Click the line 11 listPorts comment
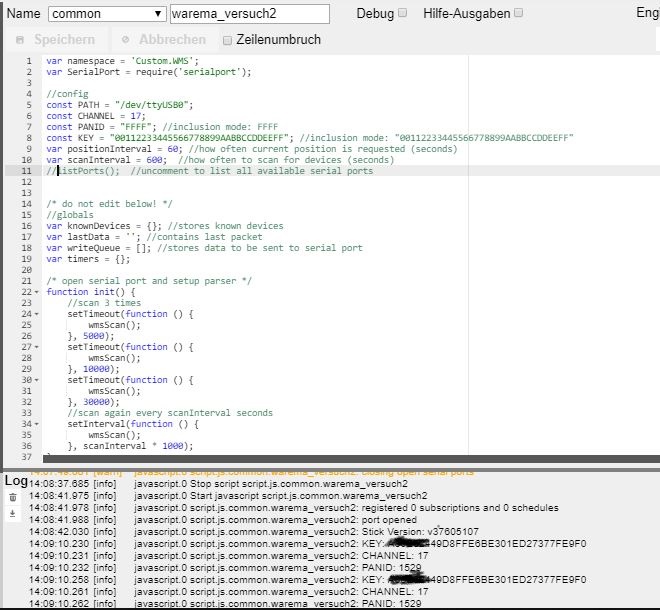Screen dimensions: 660x610 click(210, 171)
